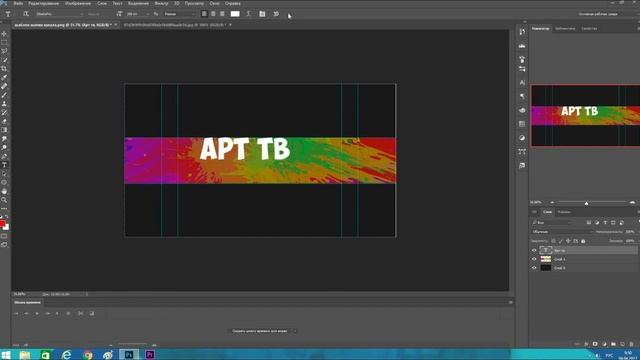Screen dimensions: 640x360
Task: Toggle filter for type layers
Action: tap(605, 223)
